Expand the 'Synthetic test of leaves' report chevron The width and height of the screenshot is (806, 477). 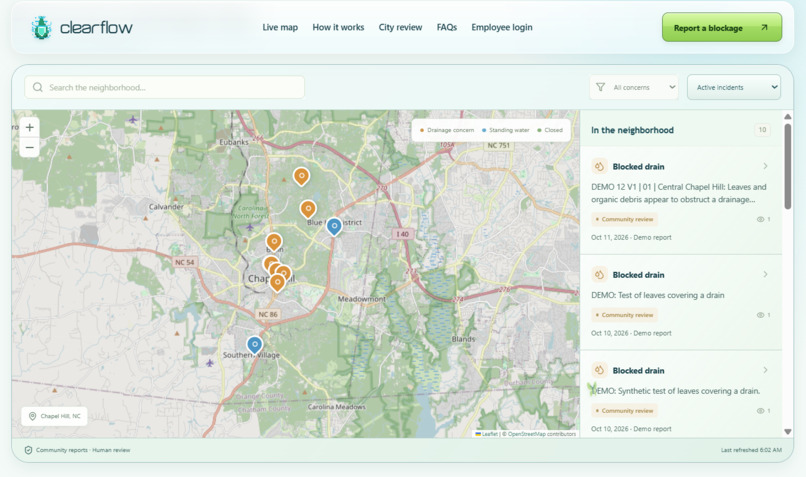[x=765, y=370]
